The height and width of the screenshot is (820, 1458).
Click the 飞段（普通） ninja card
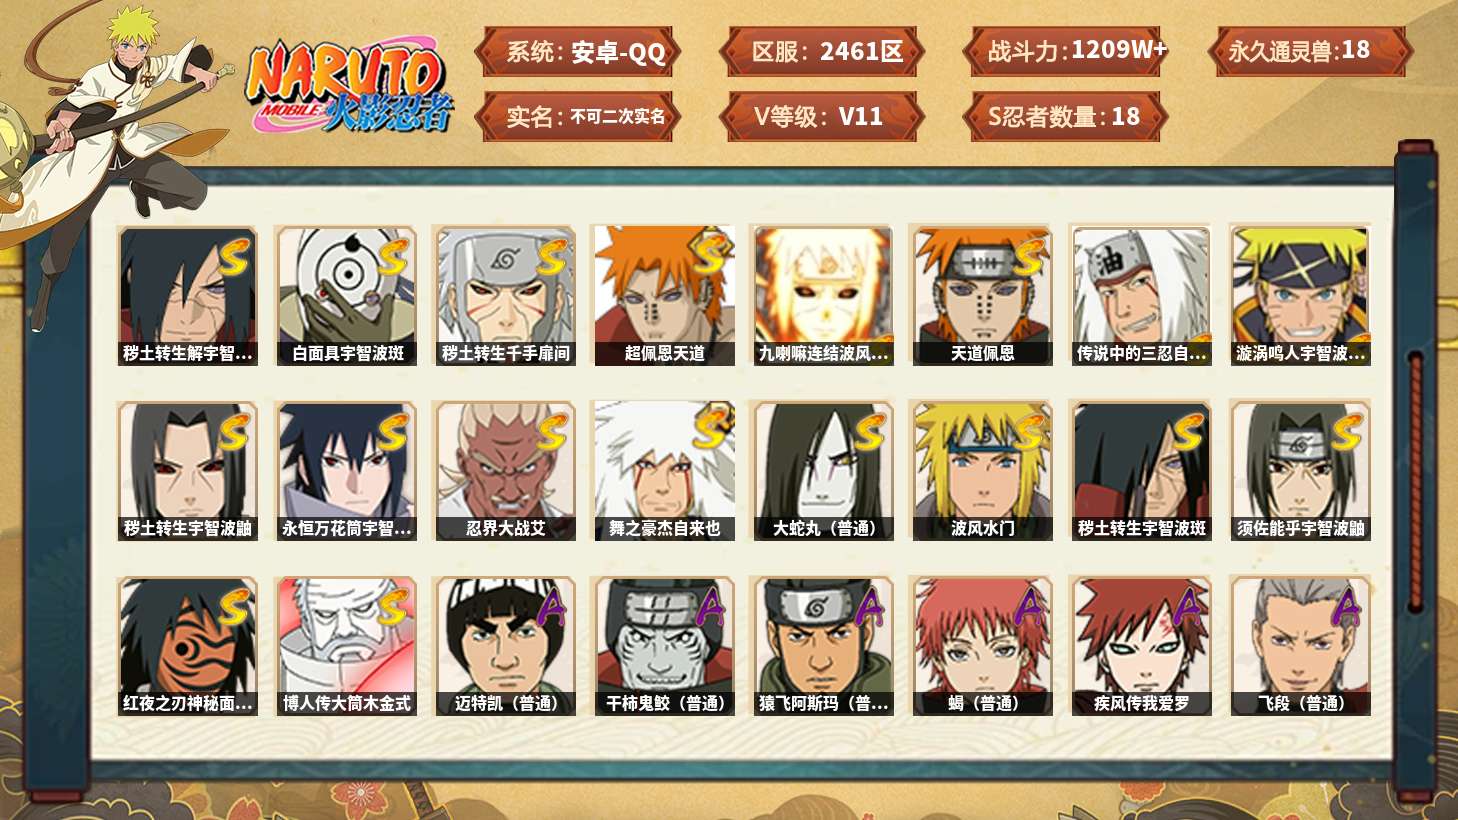click(1300, 646)
